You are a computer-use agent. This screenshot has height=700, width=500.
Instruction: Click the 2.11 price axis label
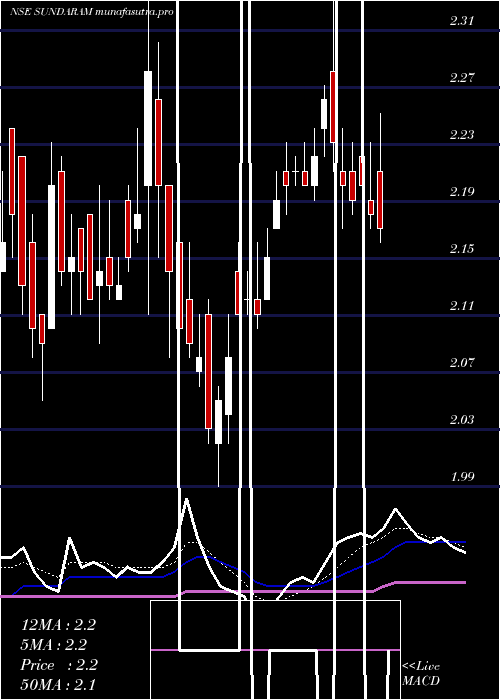[462, 306]
